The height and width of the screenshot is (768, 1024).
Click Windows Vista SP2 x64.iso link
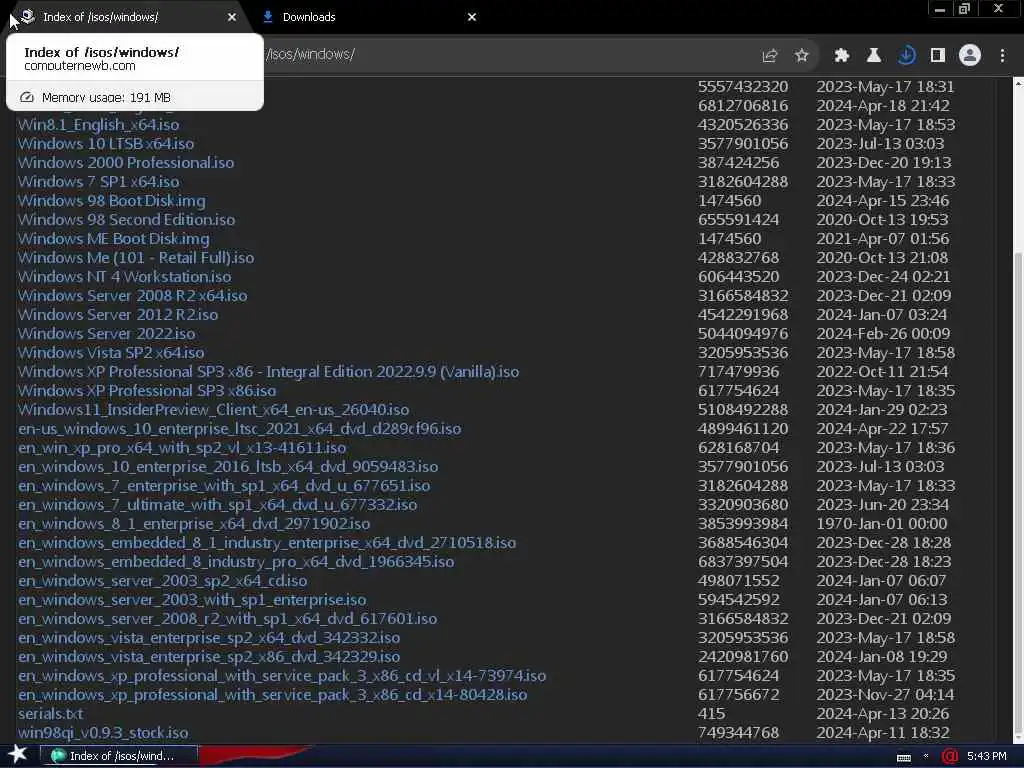coord(111,352)
